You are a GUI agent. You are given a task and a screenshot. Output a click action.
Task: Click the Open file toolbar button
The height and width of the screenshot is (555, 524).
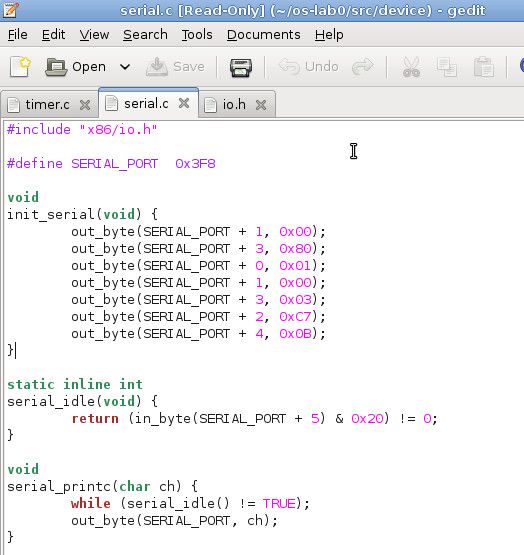76,67
